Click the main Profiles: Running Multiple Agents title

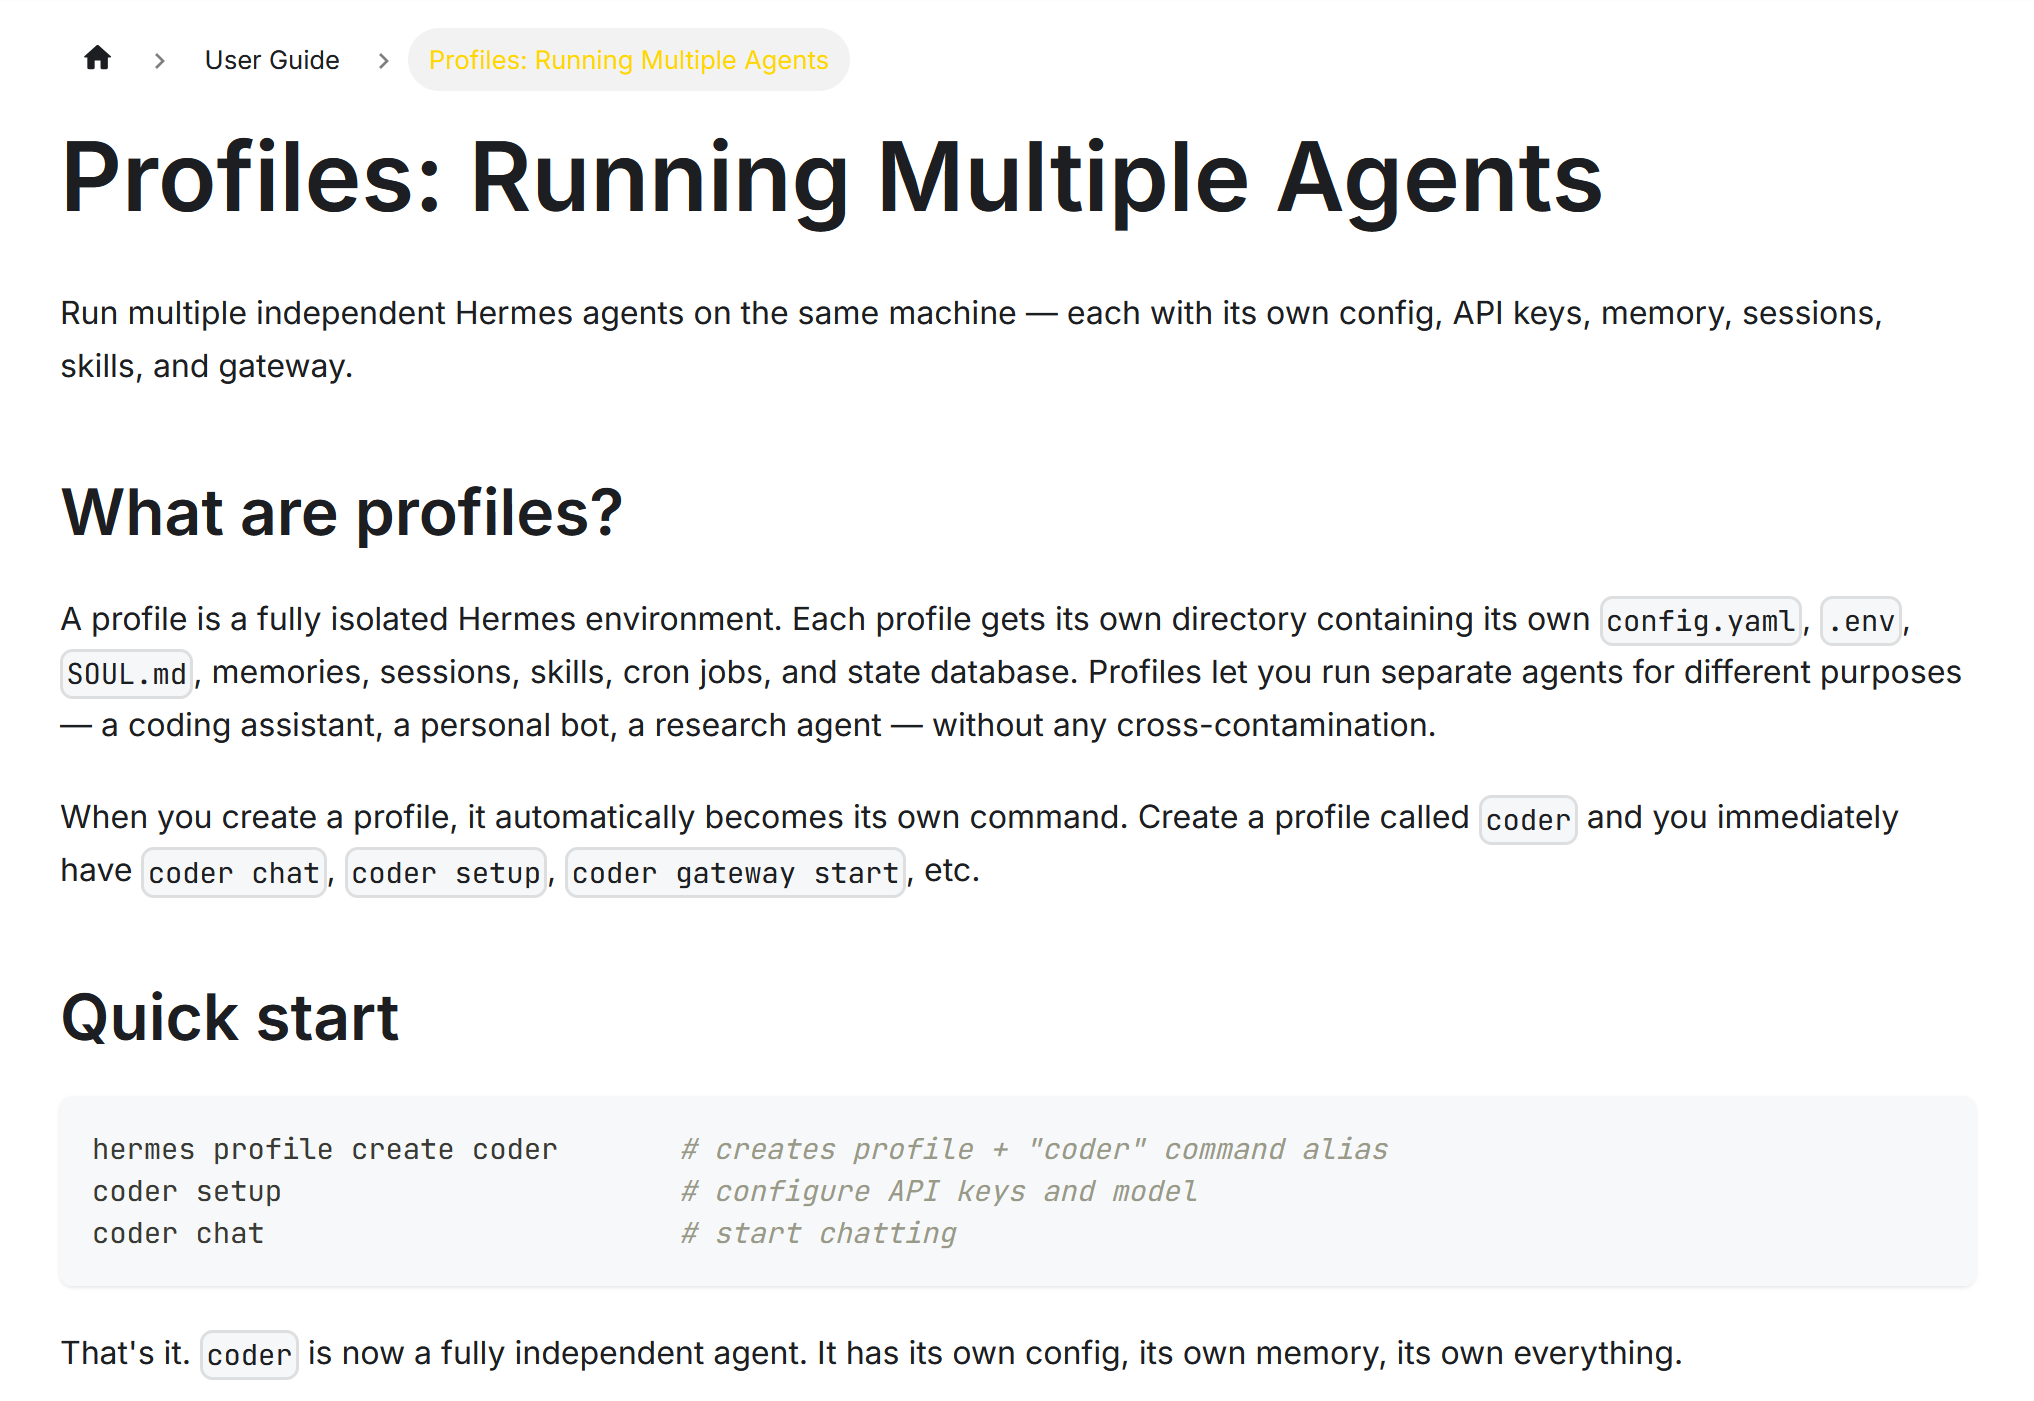coord(830,178)
